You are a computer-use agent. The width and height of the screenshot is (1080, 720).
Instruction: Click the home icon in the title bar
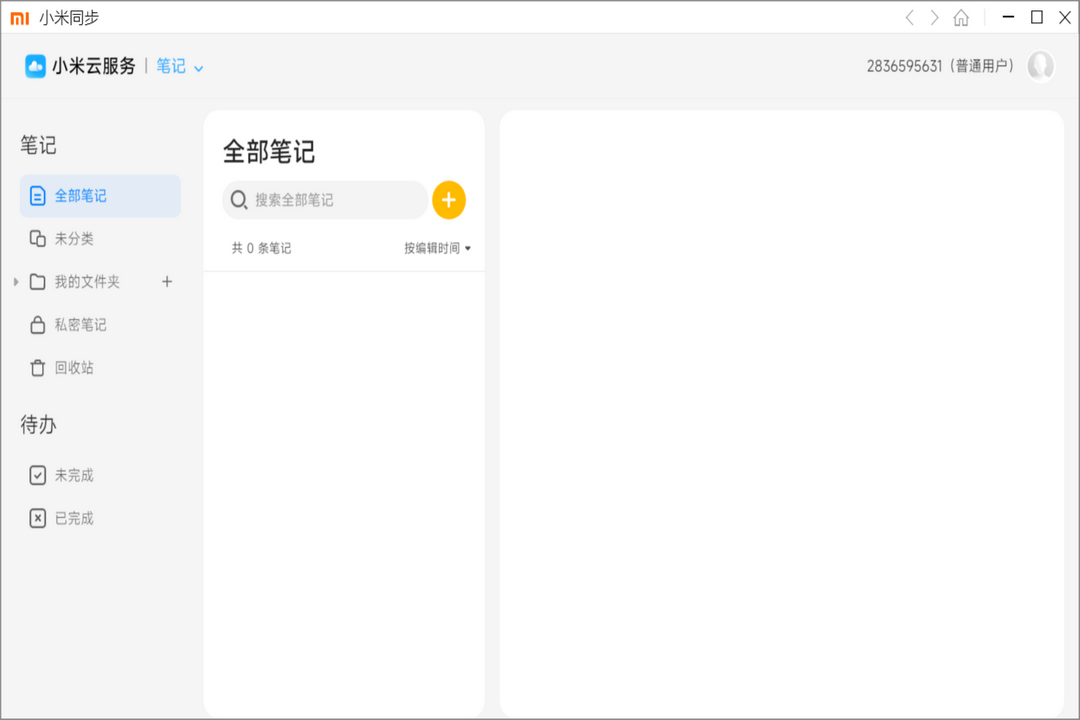[x=961, y=17]
